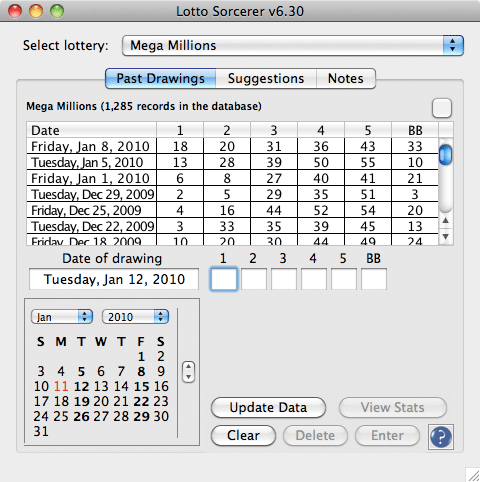Screen dimensions: 480x482
Task: Click the Clear button
Action: [x=243, y=435]
